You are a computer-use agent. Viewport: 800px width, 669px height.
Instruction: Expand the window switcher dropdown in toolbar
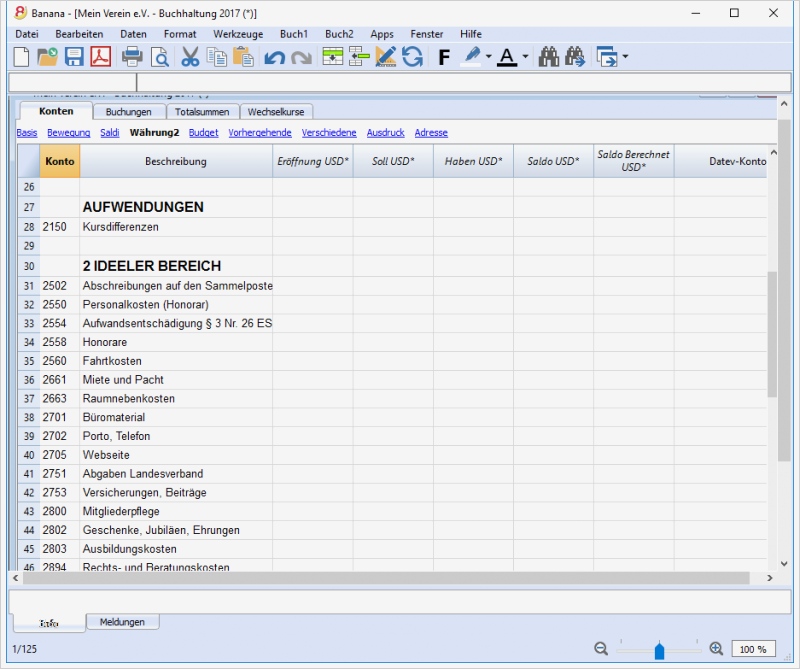pyautogui.click(x=625, y=57)
